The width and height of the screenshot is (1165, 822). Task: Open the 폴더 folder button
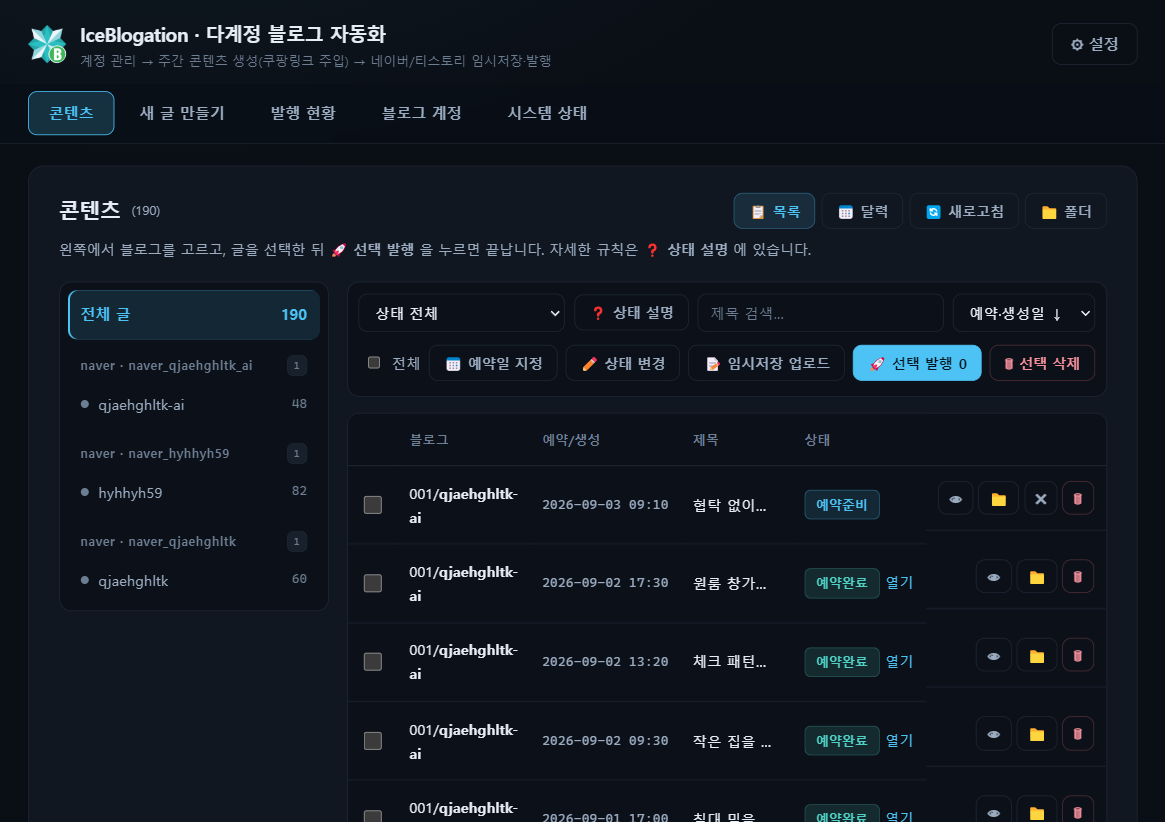1066,211
